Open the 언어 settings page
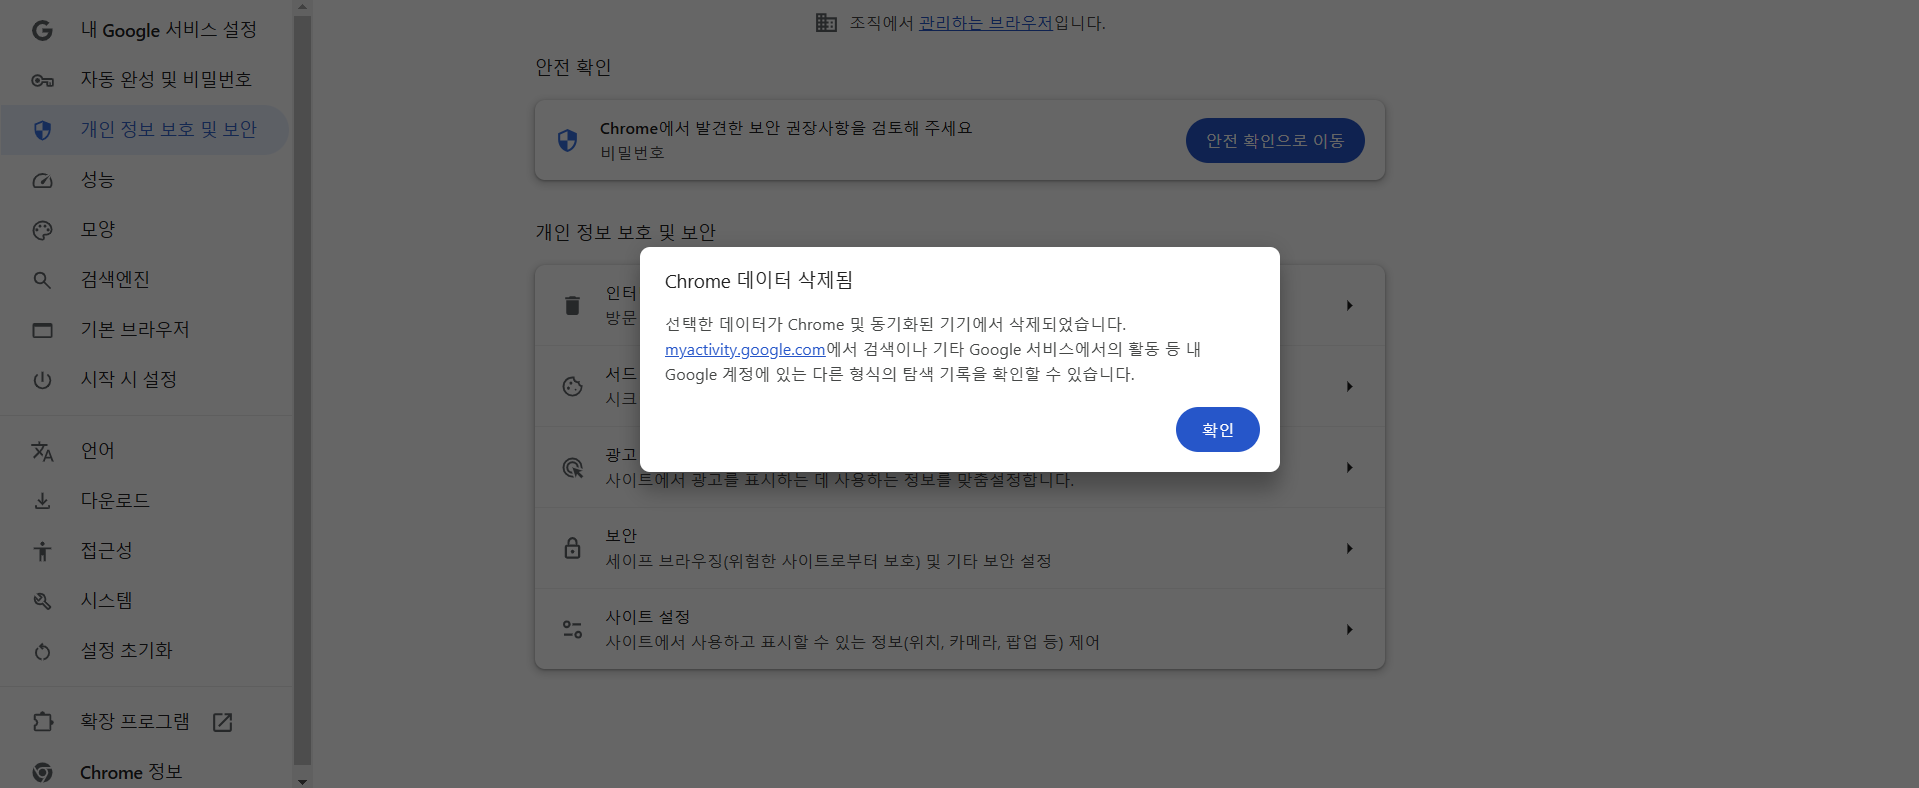This screenshot has width=1919, height=788. point(145,451)
